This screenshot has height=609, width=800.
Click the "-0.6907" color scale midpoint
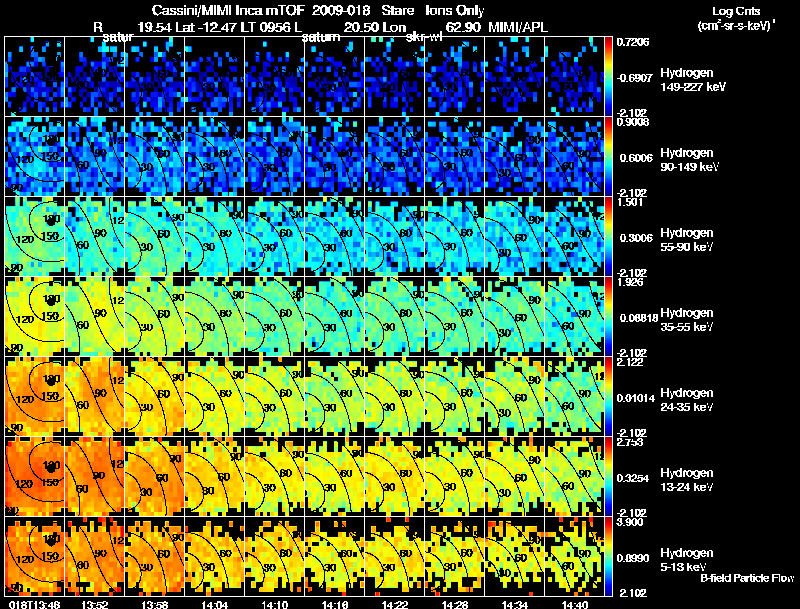click(x=635, y=78)
